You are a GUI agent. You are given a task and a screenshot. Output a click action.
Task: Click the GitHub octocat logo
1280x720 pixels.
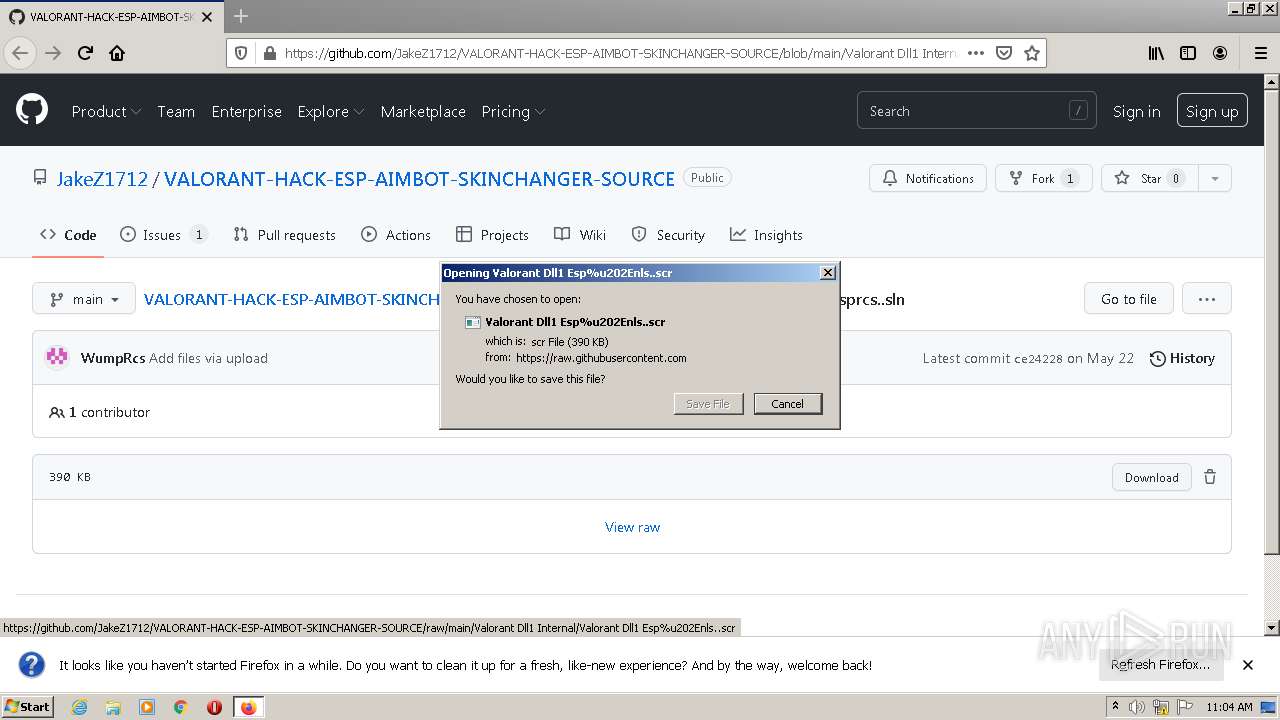click(x=32, y=109)
